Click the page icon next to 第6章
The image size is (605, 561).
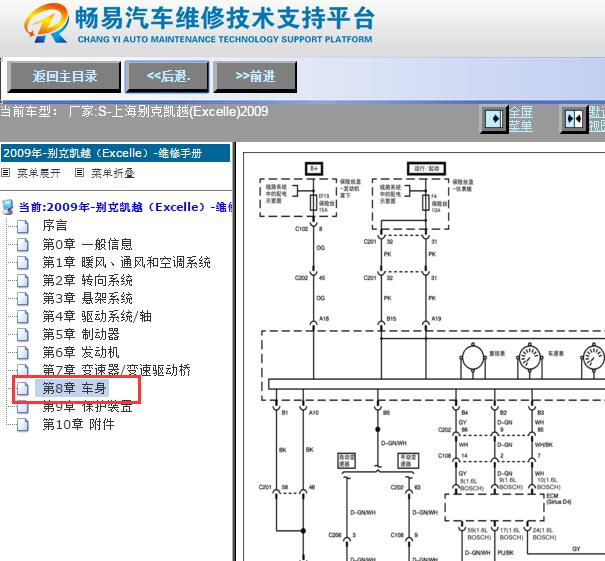coord(23,352)
